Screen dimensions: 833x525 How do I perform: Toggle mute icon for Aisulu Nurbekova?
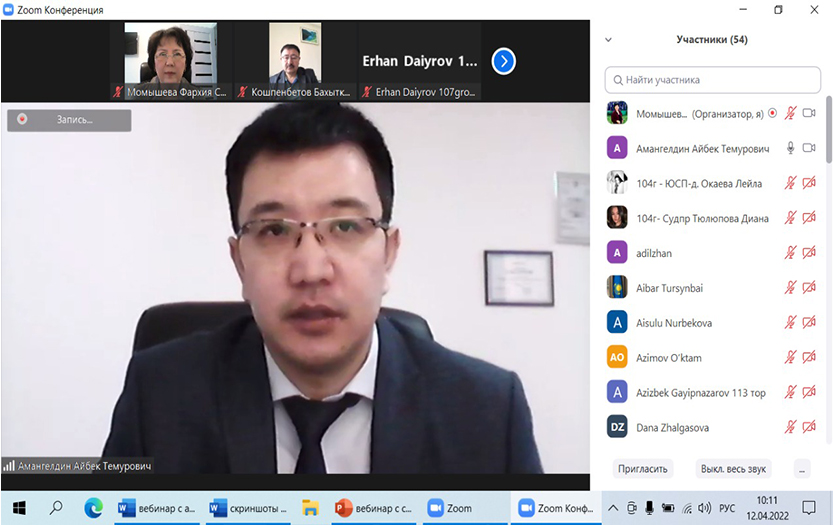pos(790,323)
